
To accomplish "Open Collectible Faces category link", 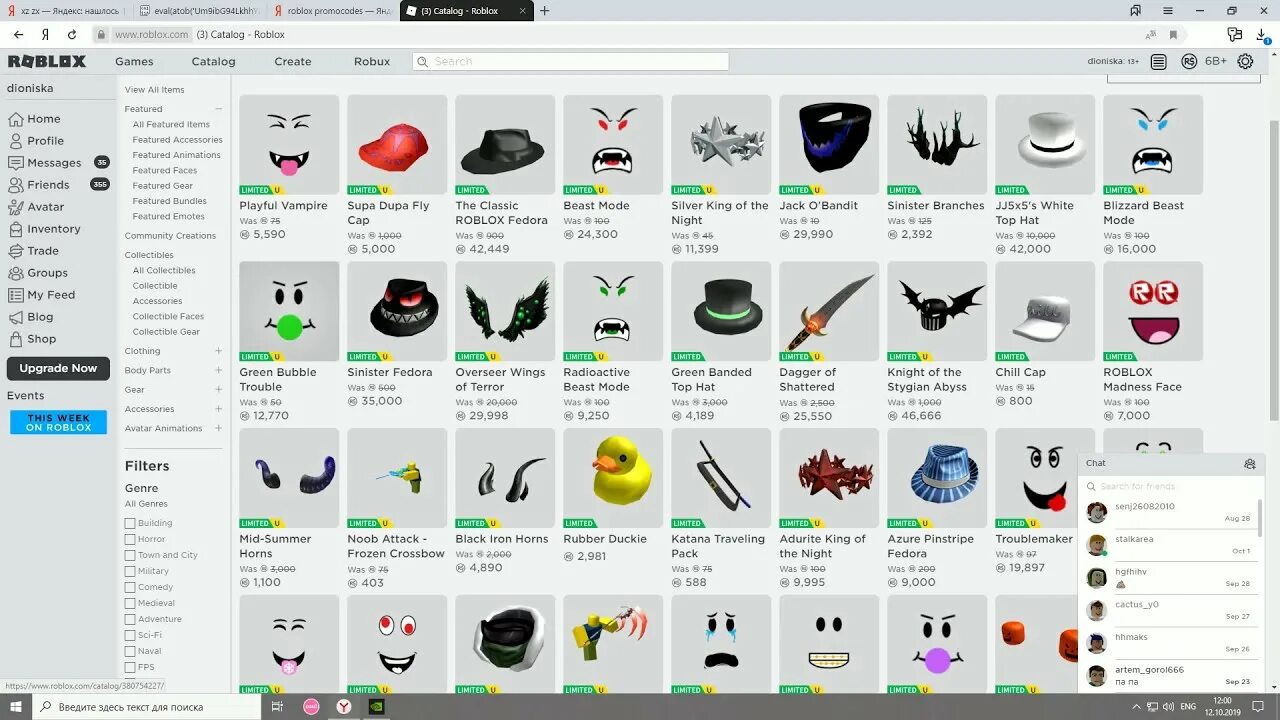I will point(168,317).
